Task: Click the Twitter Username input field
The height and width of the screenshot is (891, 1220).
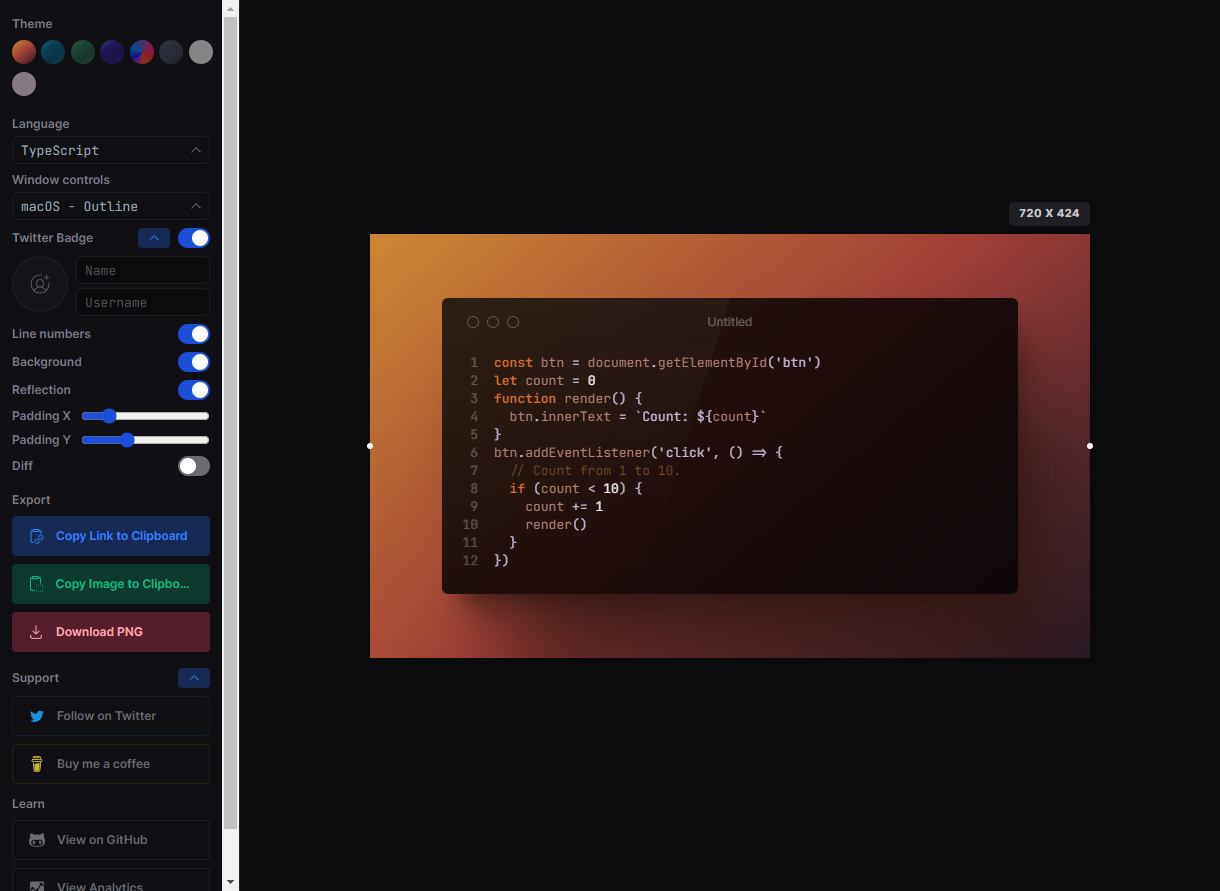Action: pyautogui.click(x=142, y=302)
